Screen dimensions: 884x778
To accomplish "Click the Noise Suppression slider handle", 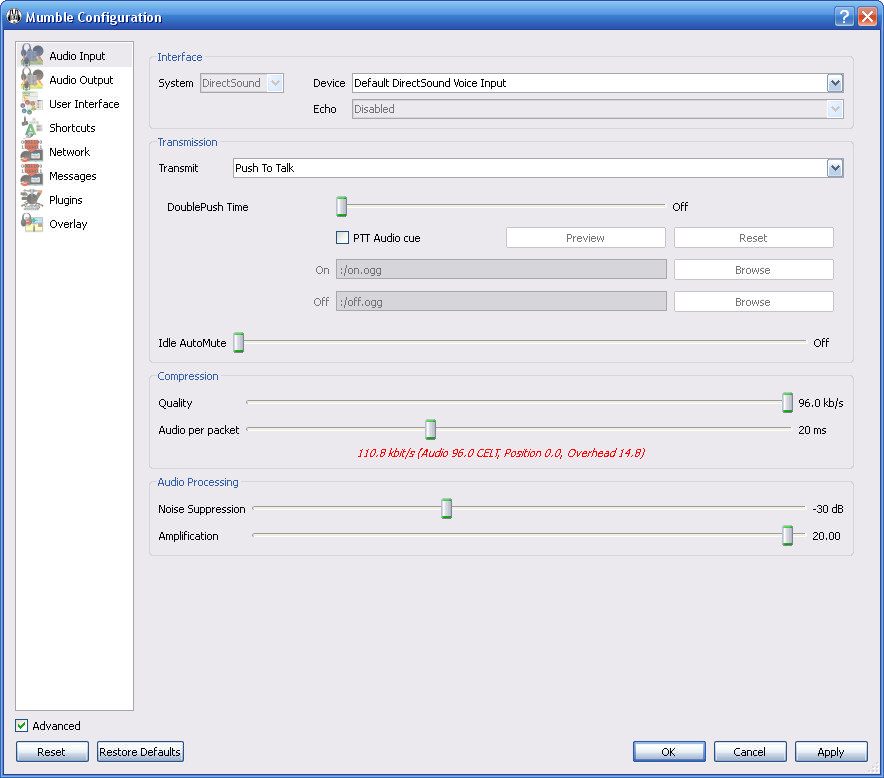I will (x=447, y=509).
